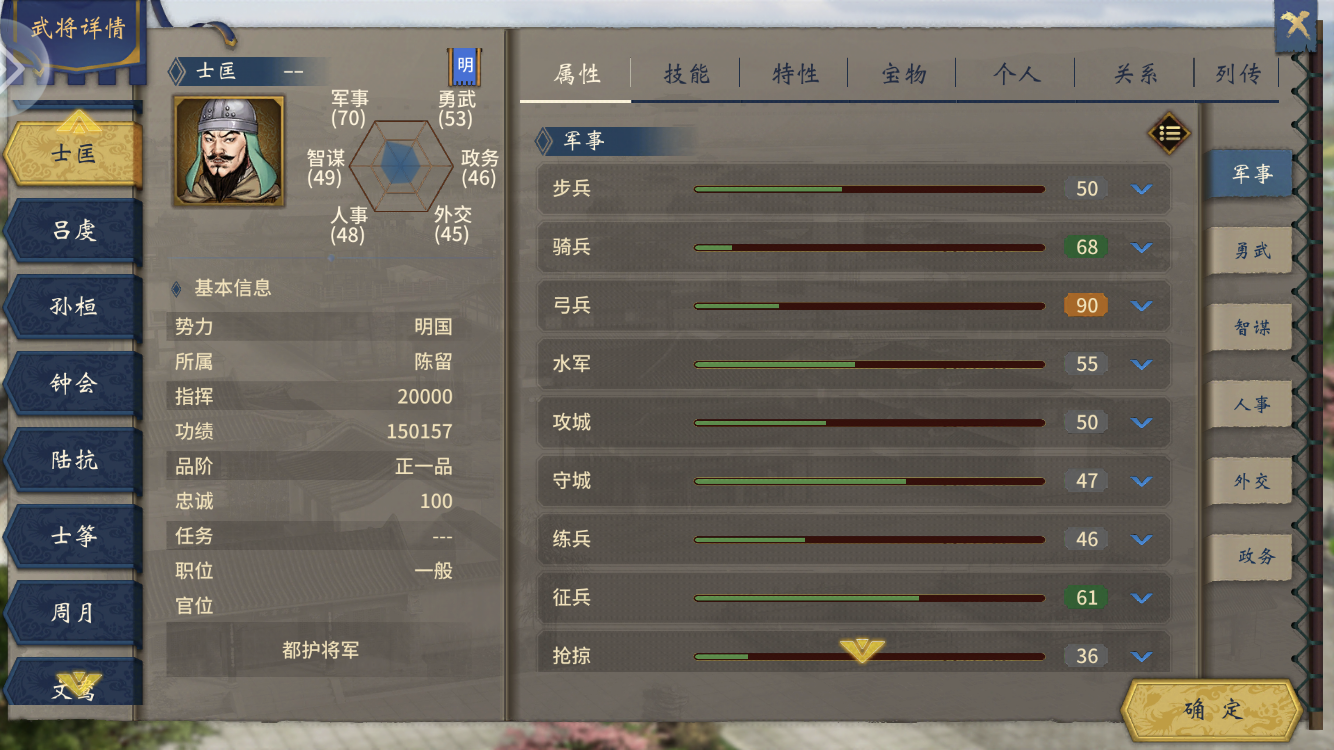Viewport: 1334px width, 750px height.
Task: Click the 骑兵 progress bar
Action: click(869, 247)
